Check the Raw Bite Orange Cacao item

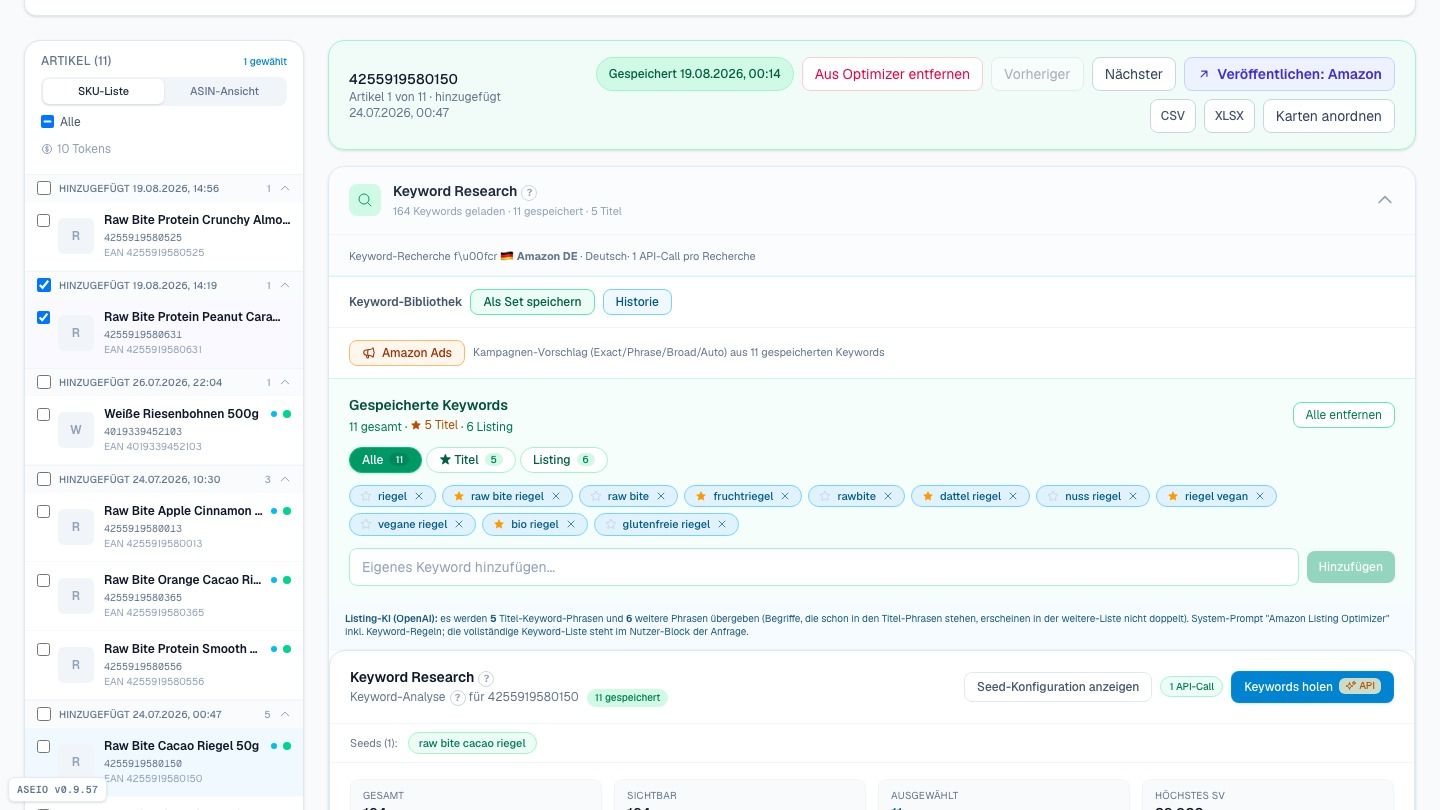(43, 580)
